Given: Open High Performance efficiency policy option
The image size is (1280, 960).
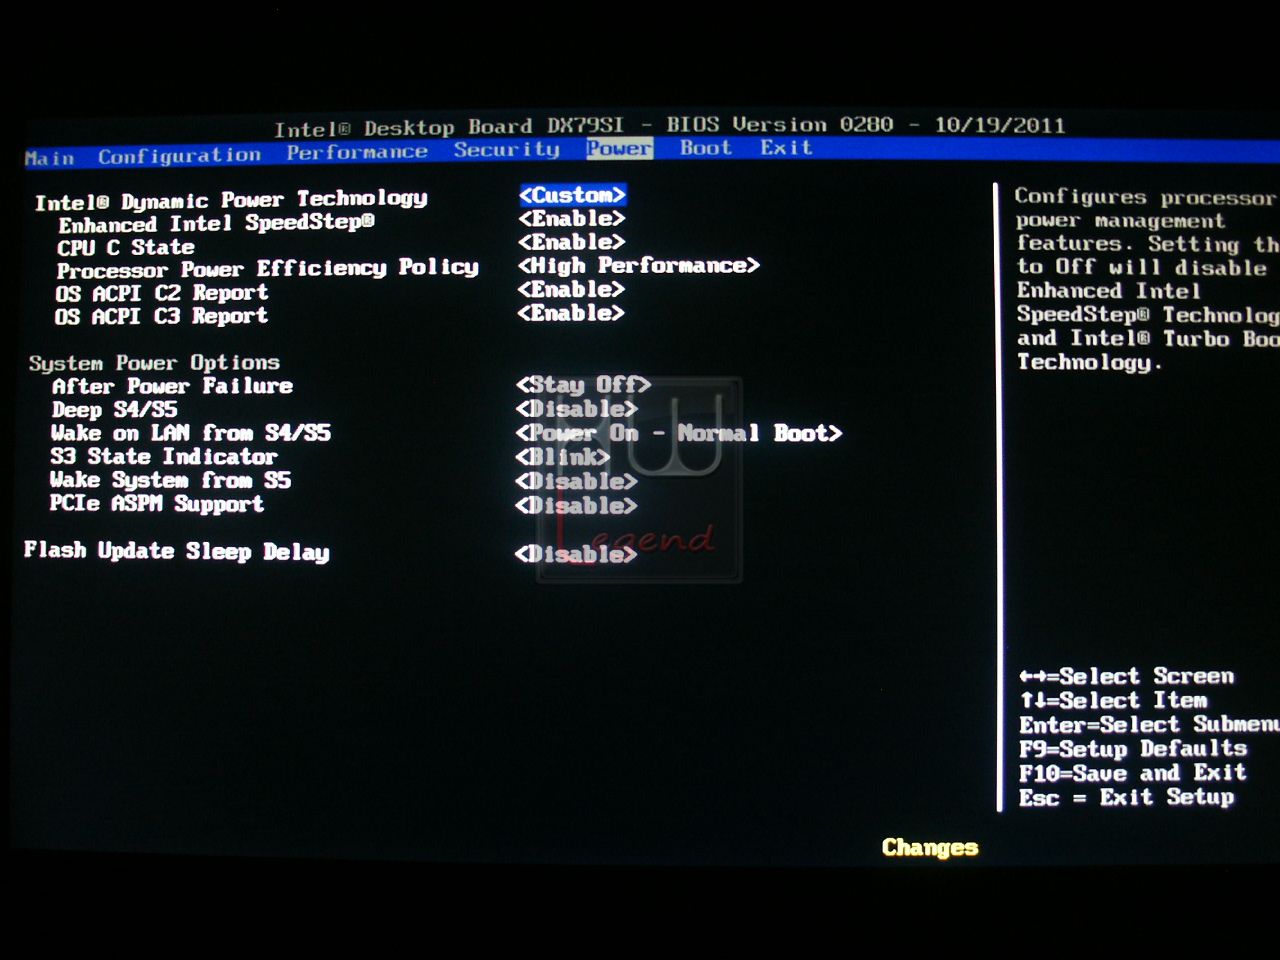Looking at the screenshot, I should (x=639, y=266).
